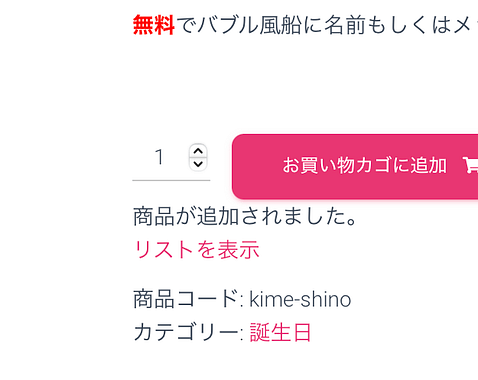The height and width of the screenshot is (380, 478).
Task: Click the shopping cart icon
Action: 470,165
